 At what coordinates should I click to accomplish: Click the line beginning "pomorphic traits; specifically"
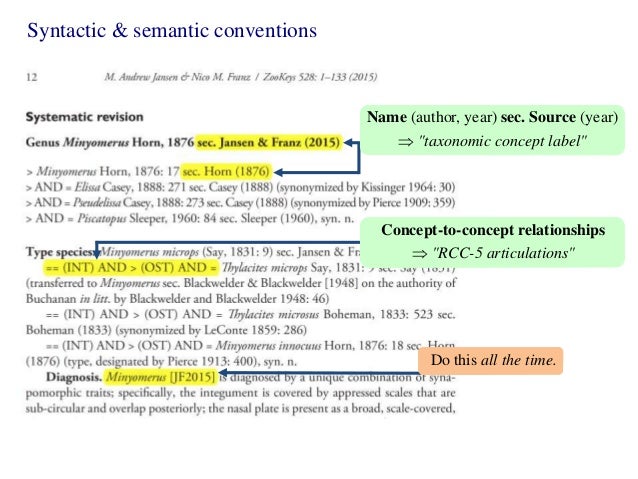[240, 393]
